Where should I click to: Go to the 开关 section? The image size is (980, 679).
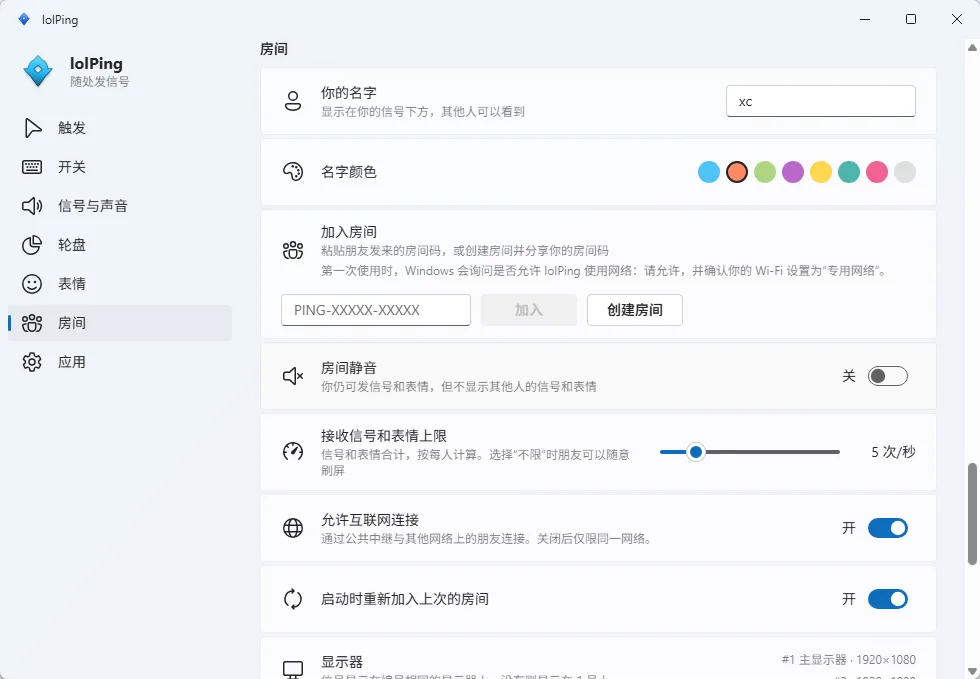pyautogui.click(x=120, y=167)
